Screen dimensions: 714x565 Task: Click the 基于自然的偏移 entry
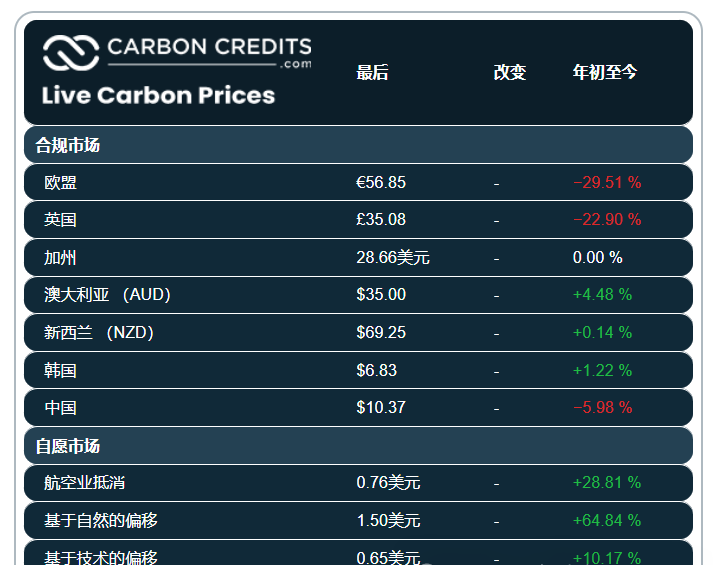coord(101,520)
